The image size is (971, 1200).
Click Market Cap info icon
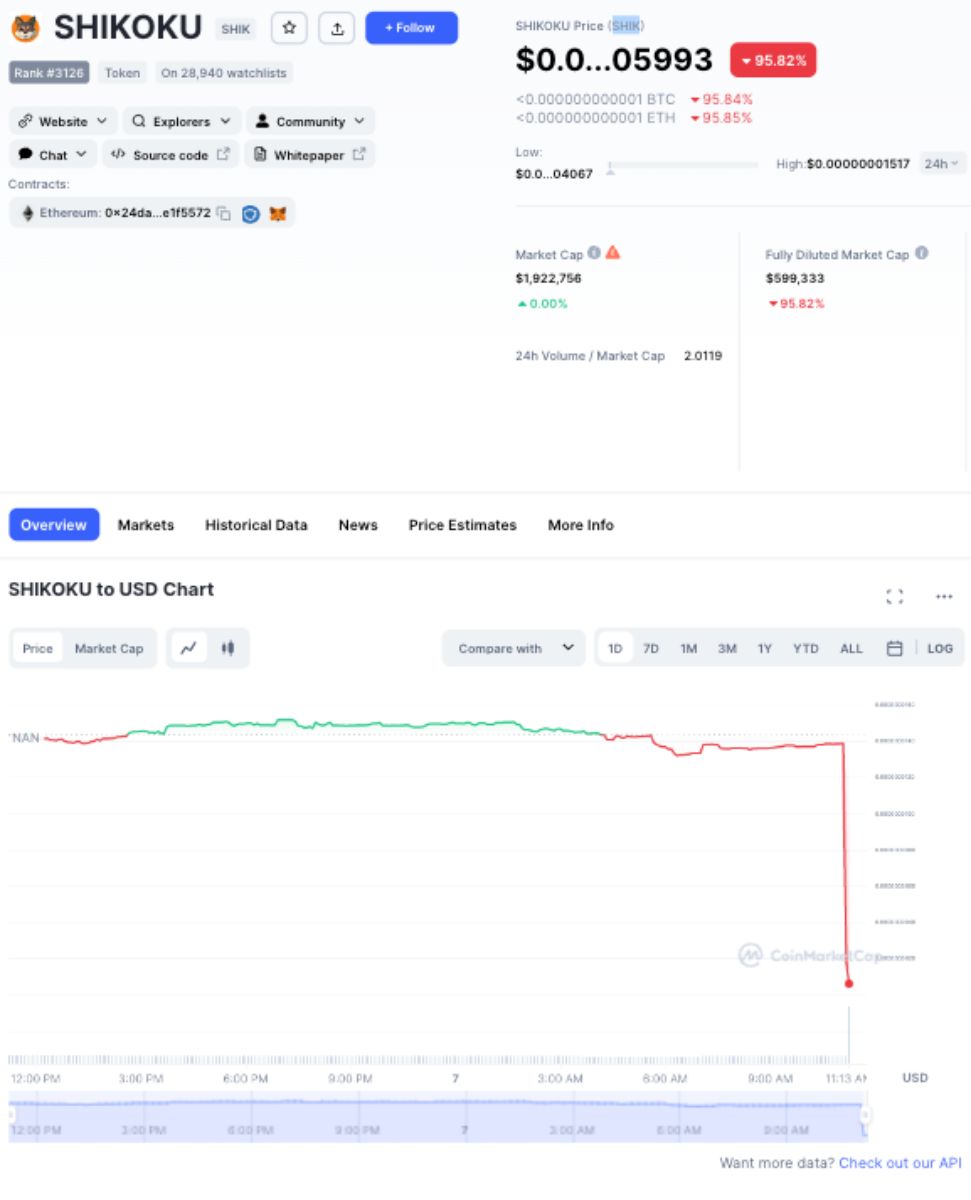click(594, 253)
